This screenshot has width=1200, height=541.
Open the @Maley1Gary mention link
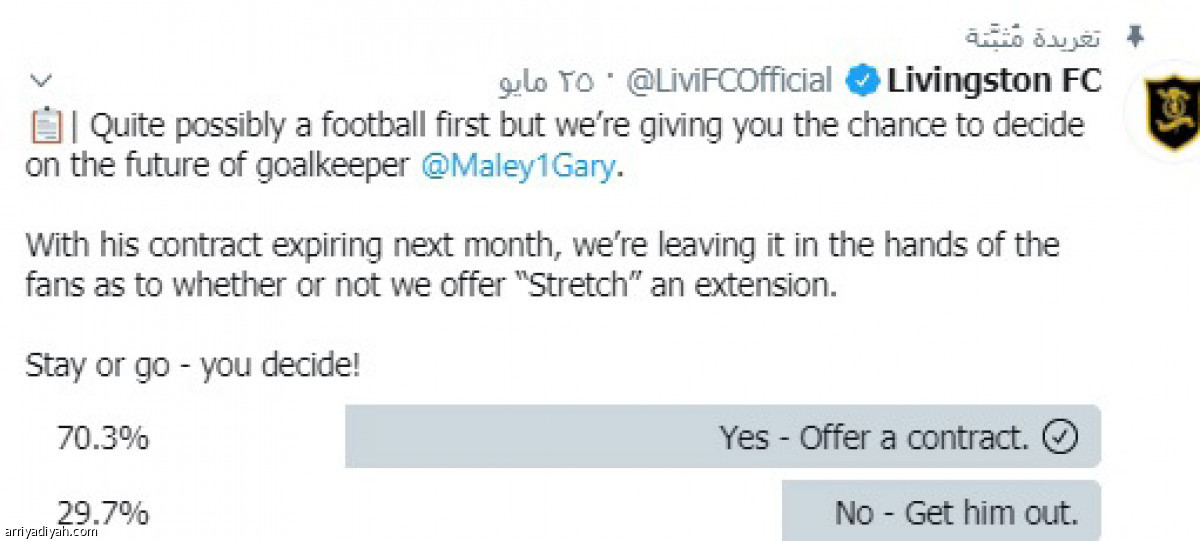click(516, 165)
